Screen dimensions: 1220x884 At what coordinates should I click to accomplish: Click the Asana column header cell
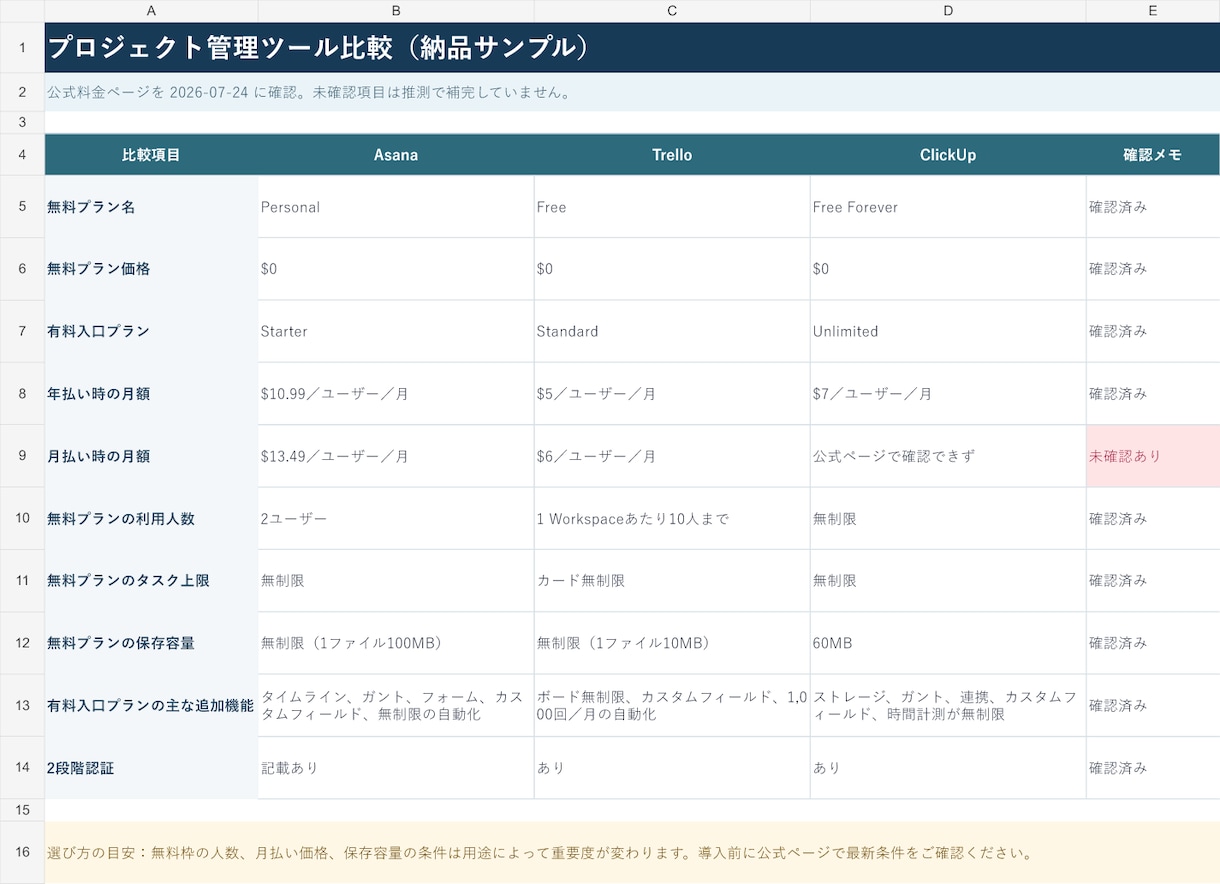coord(396,155)
